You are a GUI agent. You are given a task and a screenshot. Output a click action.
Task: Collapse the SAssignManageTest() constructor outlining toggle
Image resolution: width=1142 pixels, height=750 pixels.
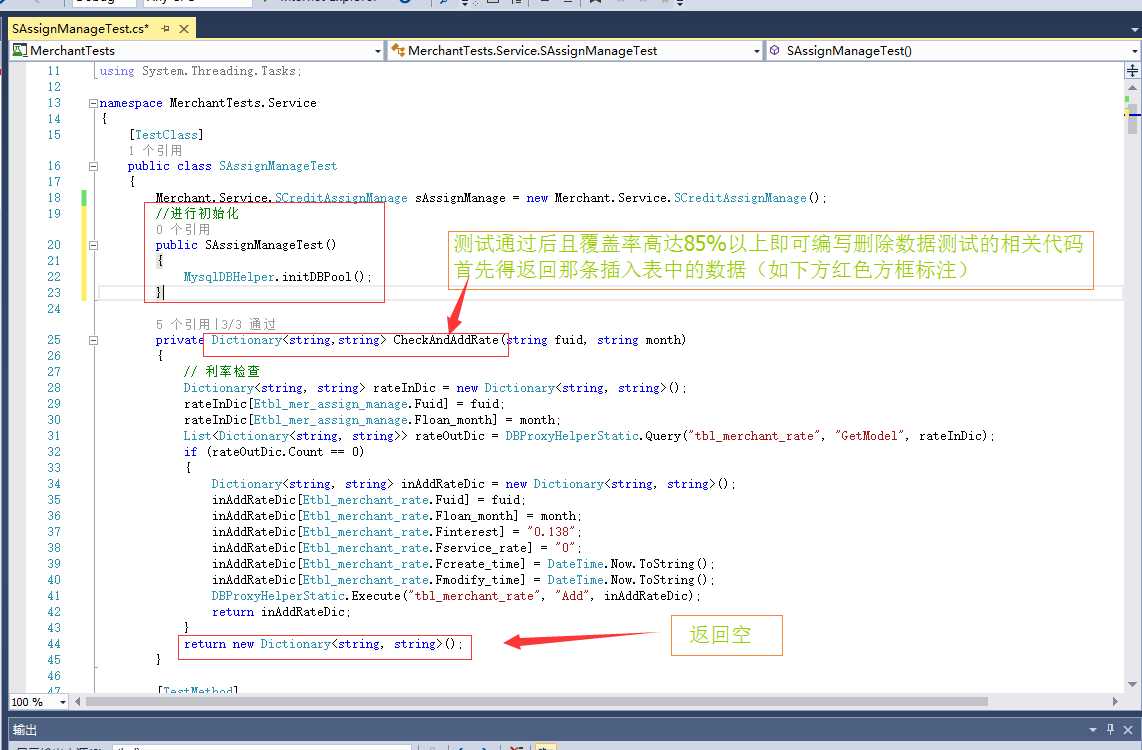click(x=93, y=245)
